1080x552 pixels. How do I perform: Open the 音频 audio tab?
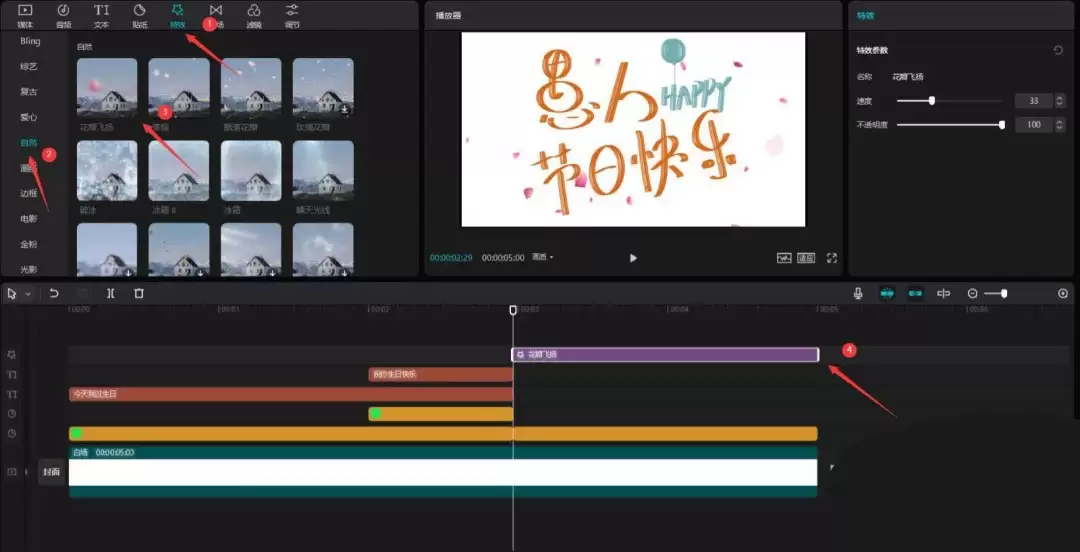[63, 16]
